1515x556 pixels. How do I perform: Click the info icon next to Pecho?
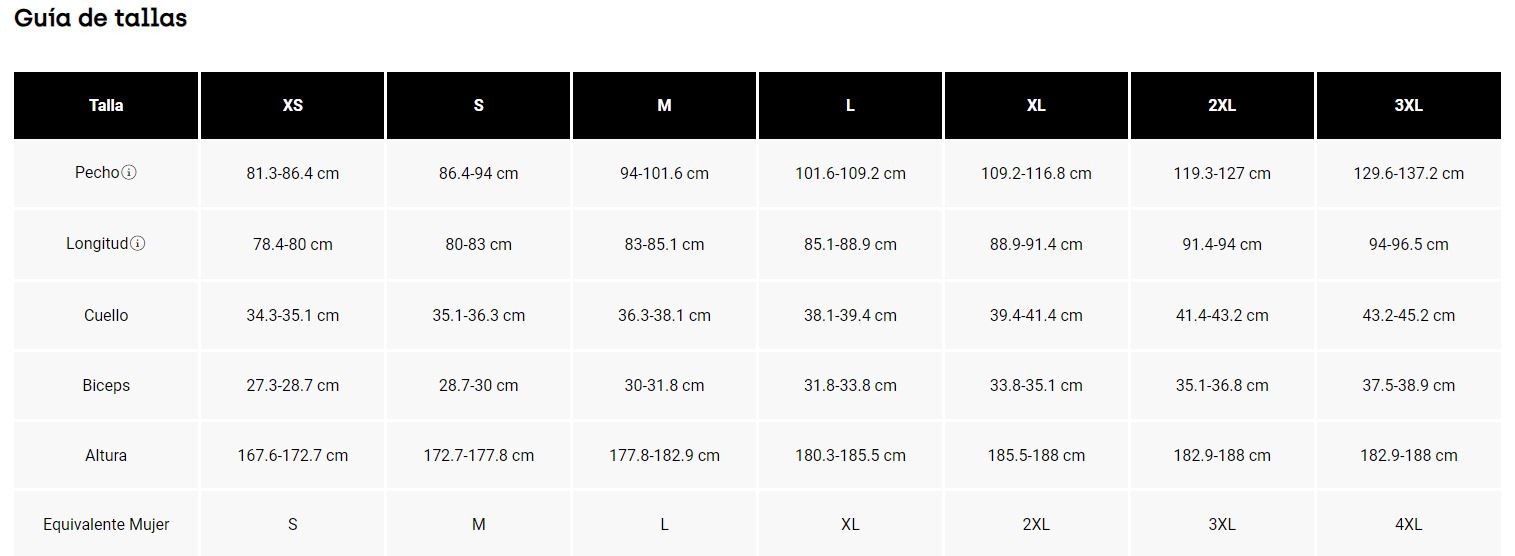129,173
